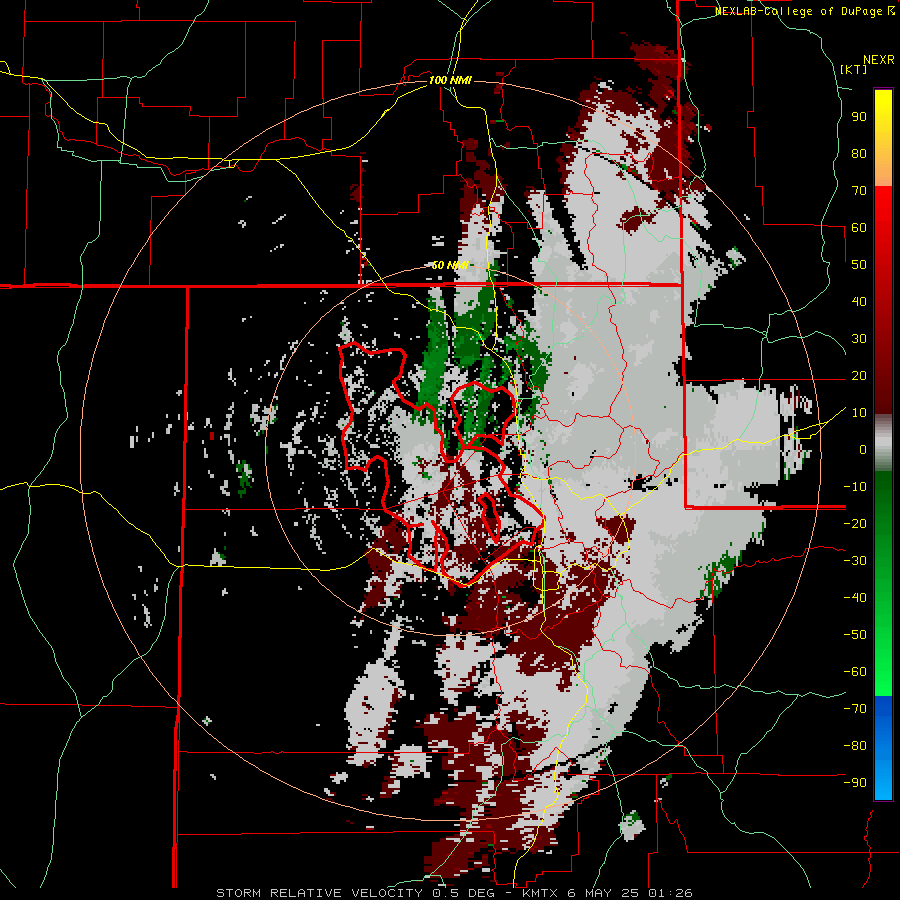
Task: Click the 100 NMI range ring label
Action: click(x=450, y=80)
